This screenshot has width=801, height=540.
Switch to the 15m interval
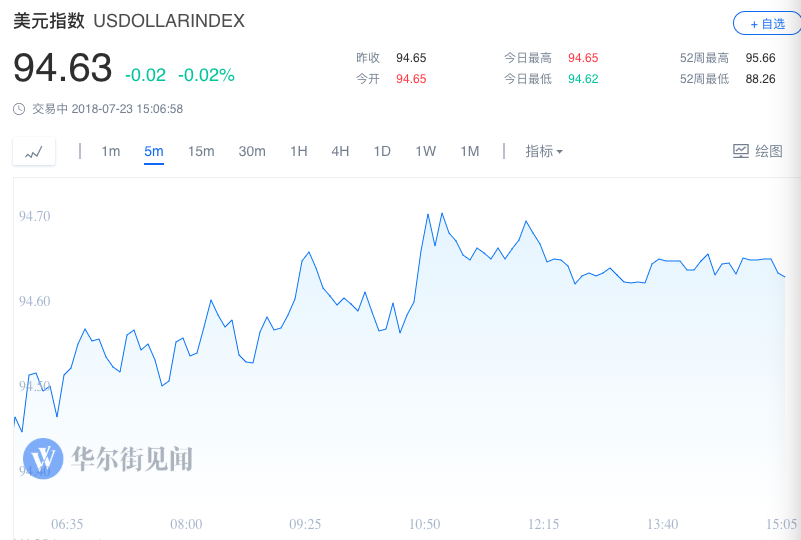click(201, 152)
